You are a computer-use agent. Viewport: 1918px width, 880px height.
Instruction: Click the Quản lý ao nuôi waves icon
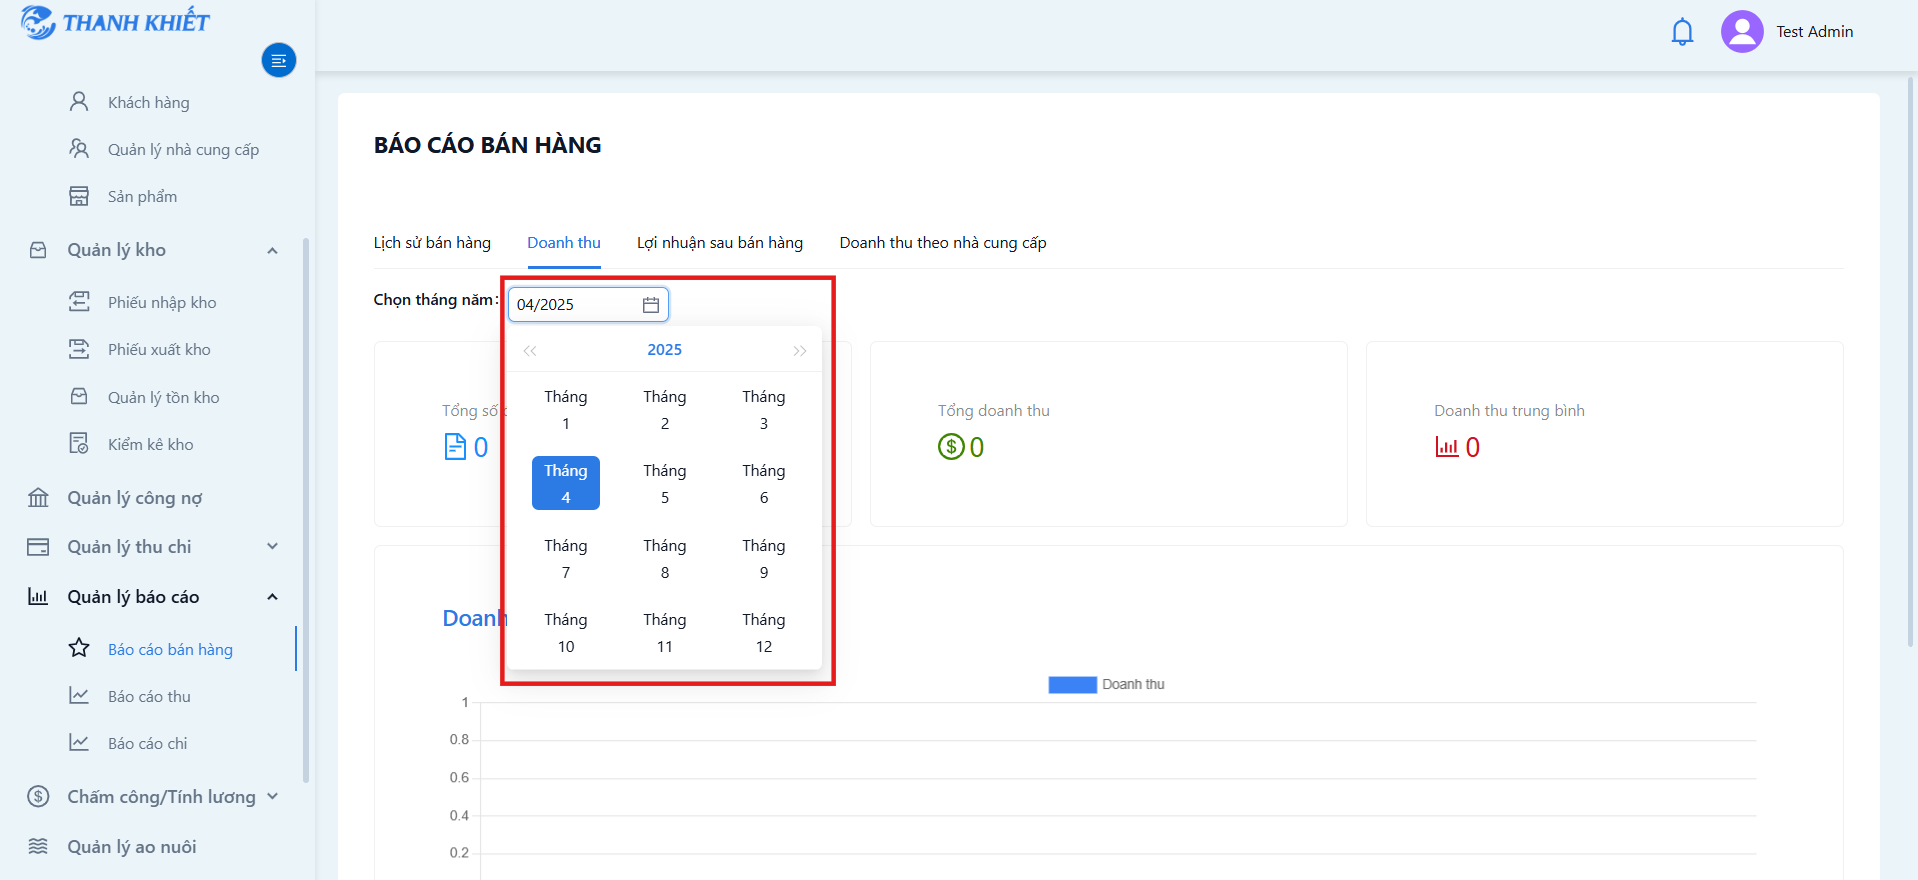pos(38,846)
